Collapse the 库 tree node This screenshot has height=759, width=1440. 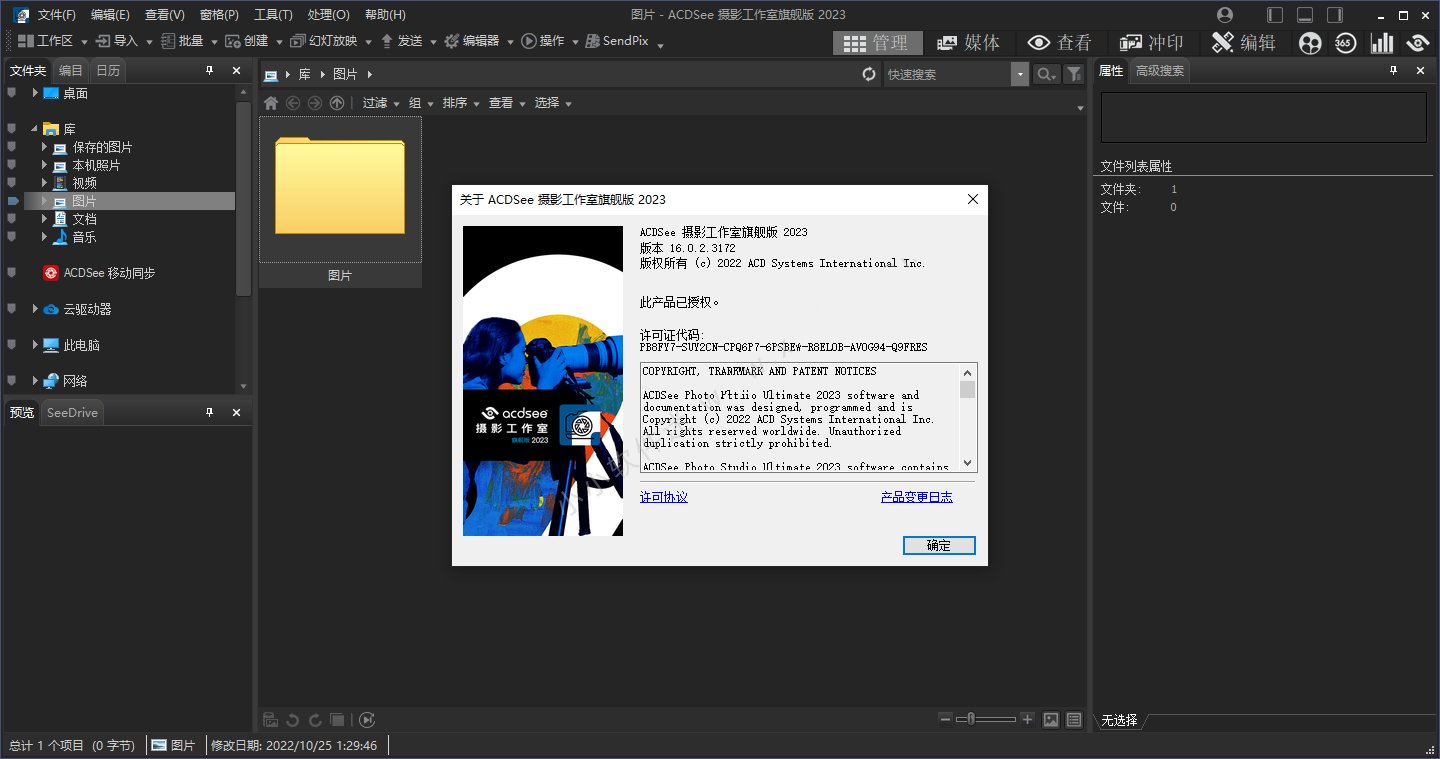click(35, 129)
